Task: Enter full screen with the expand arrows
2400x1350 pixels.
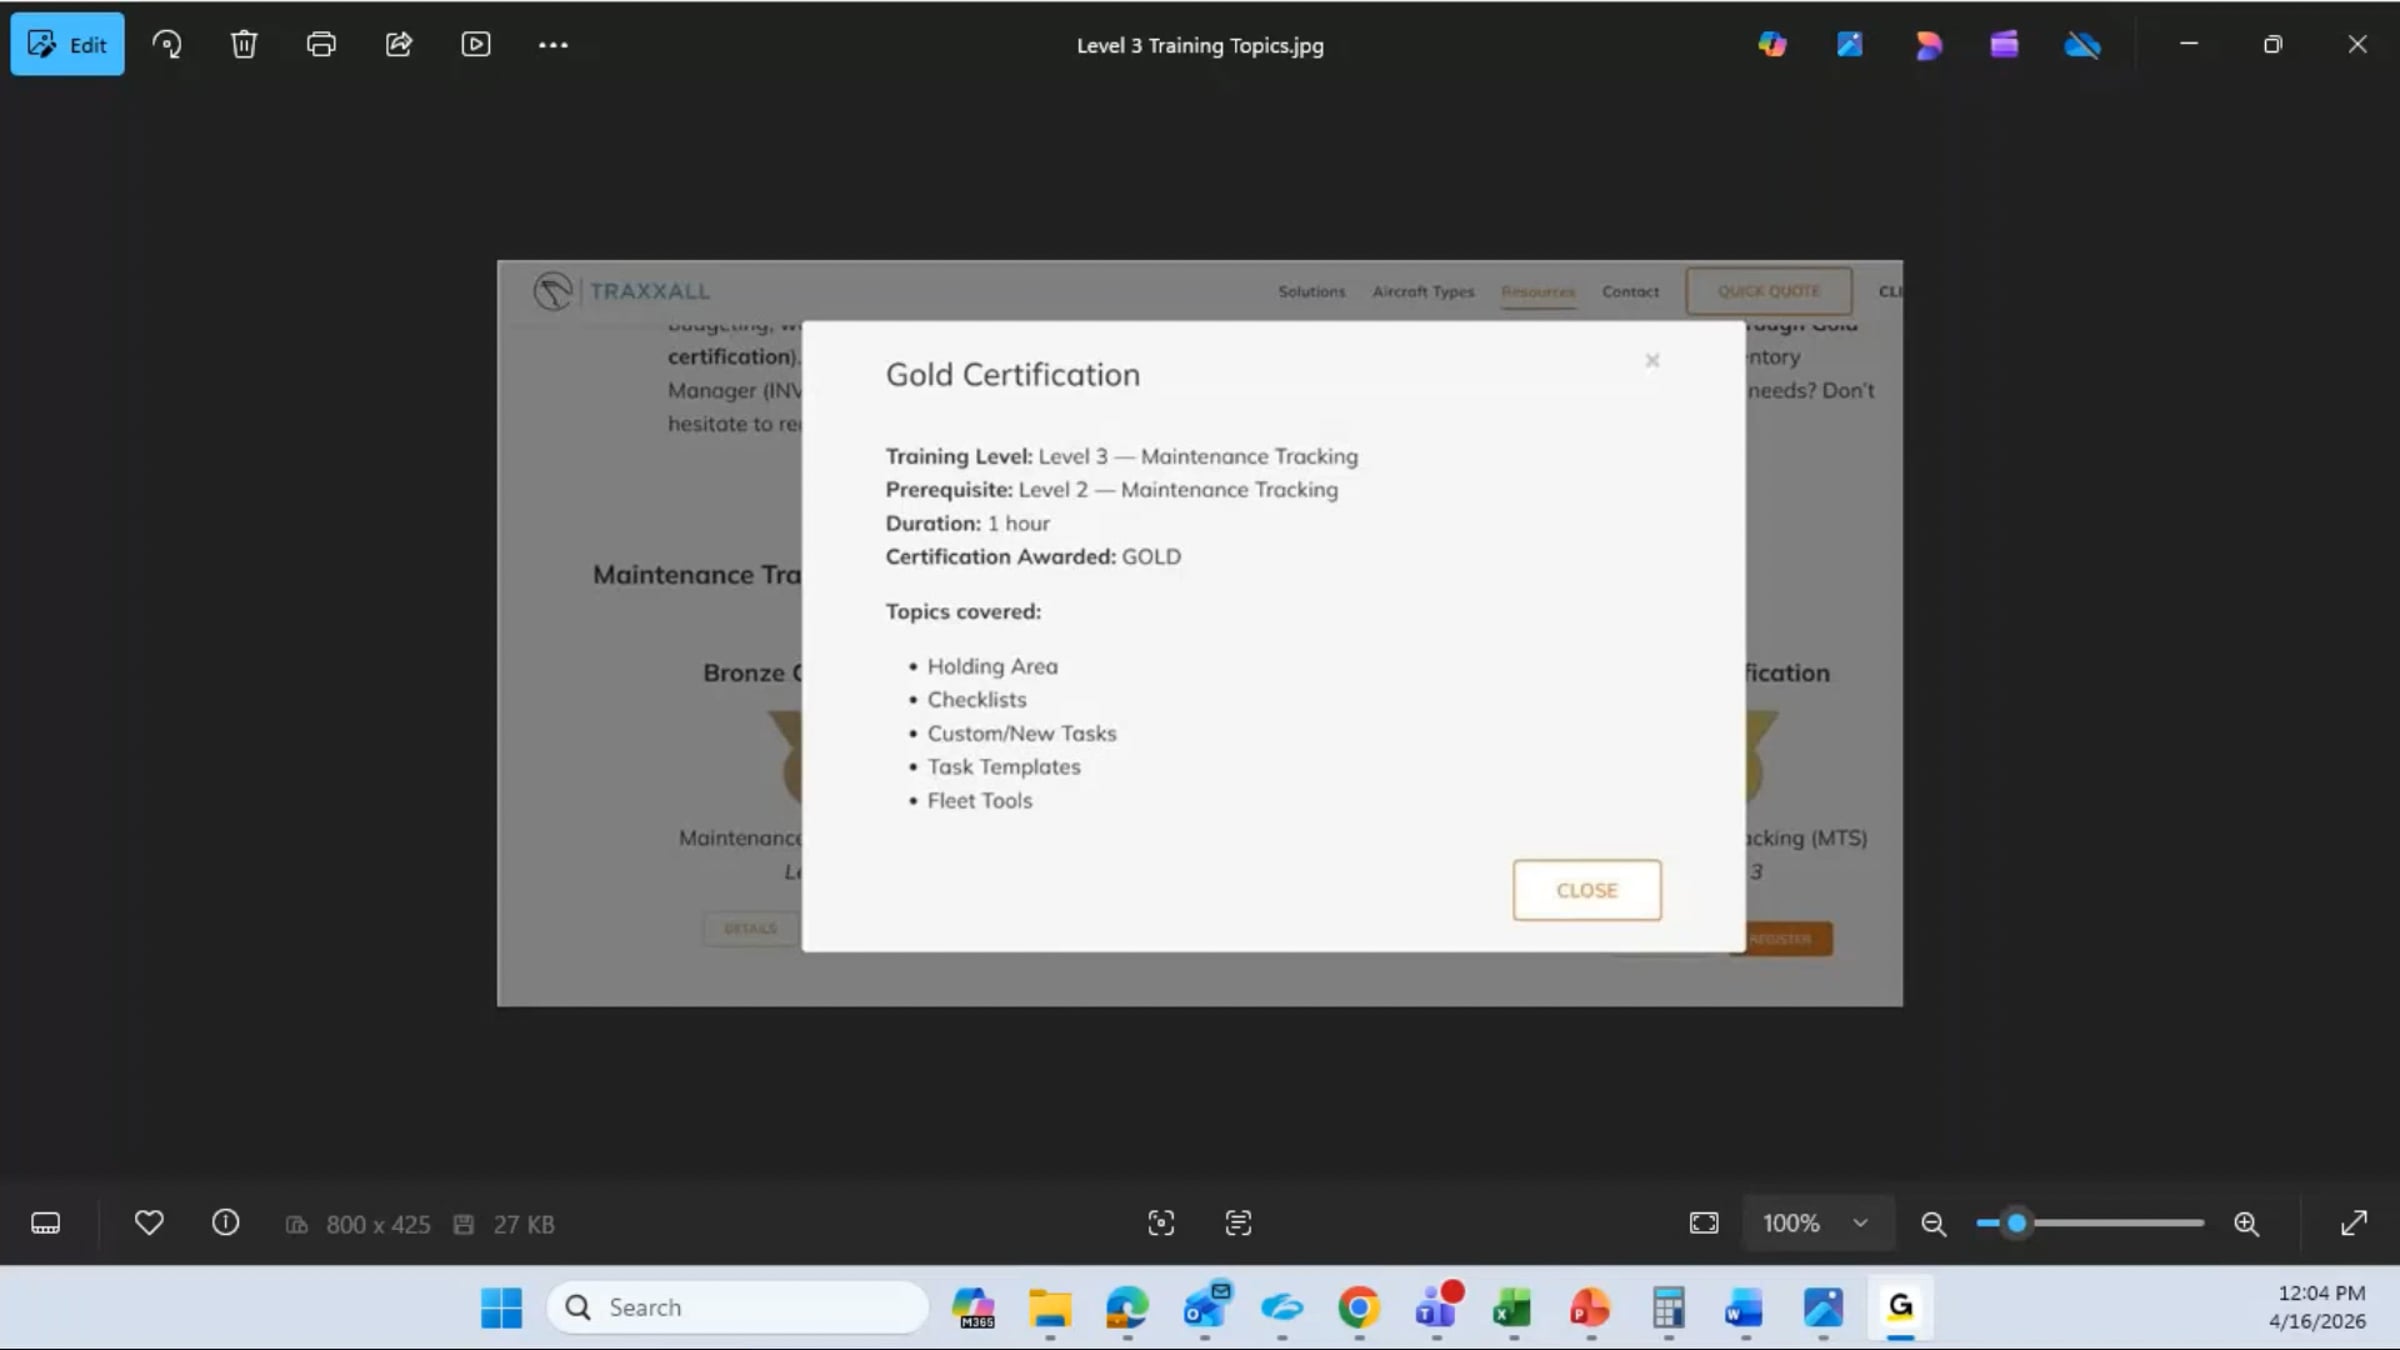Action: tap(2354, 1223)
